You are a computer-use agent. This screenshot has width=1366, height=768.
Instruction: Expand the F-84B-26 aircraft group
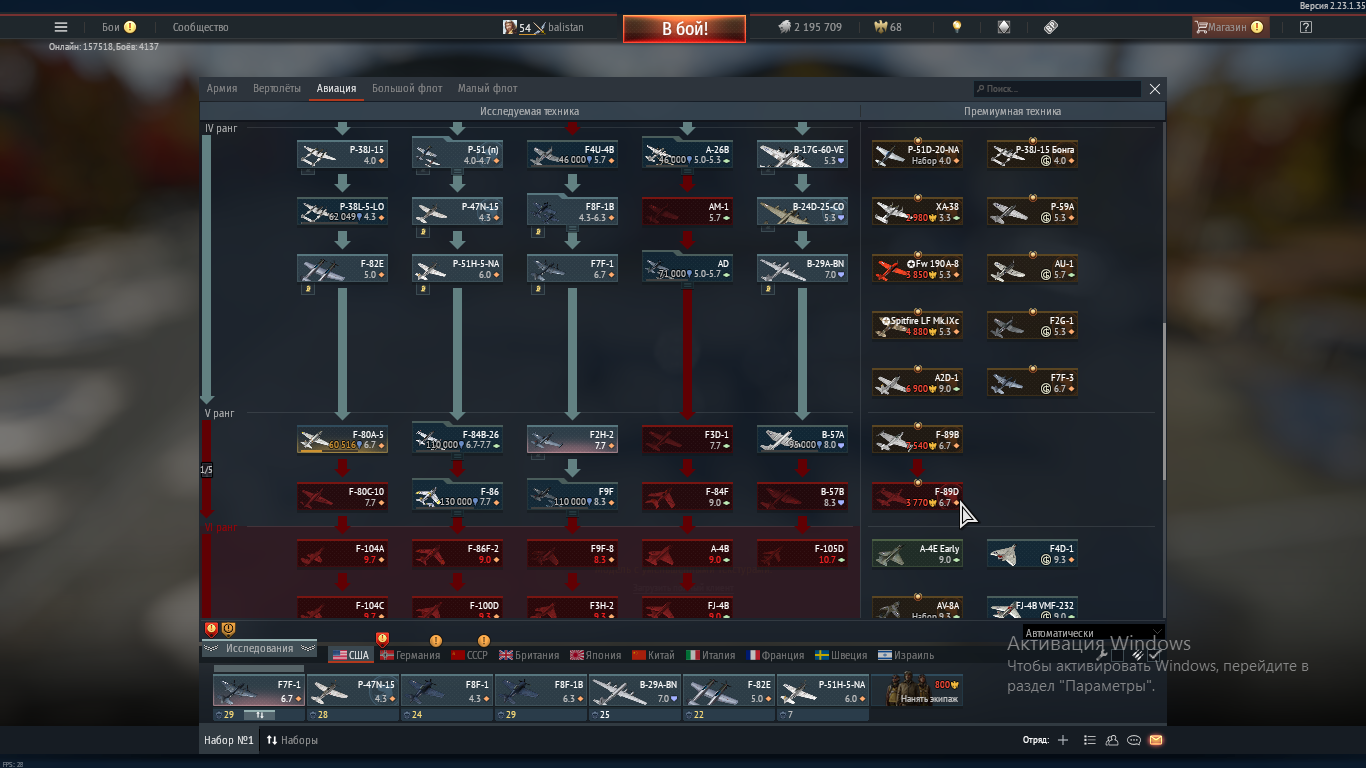[457, 438]
